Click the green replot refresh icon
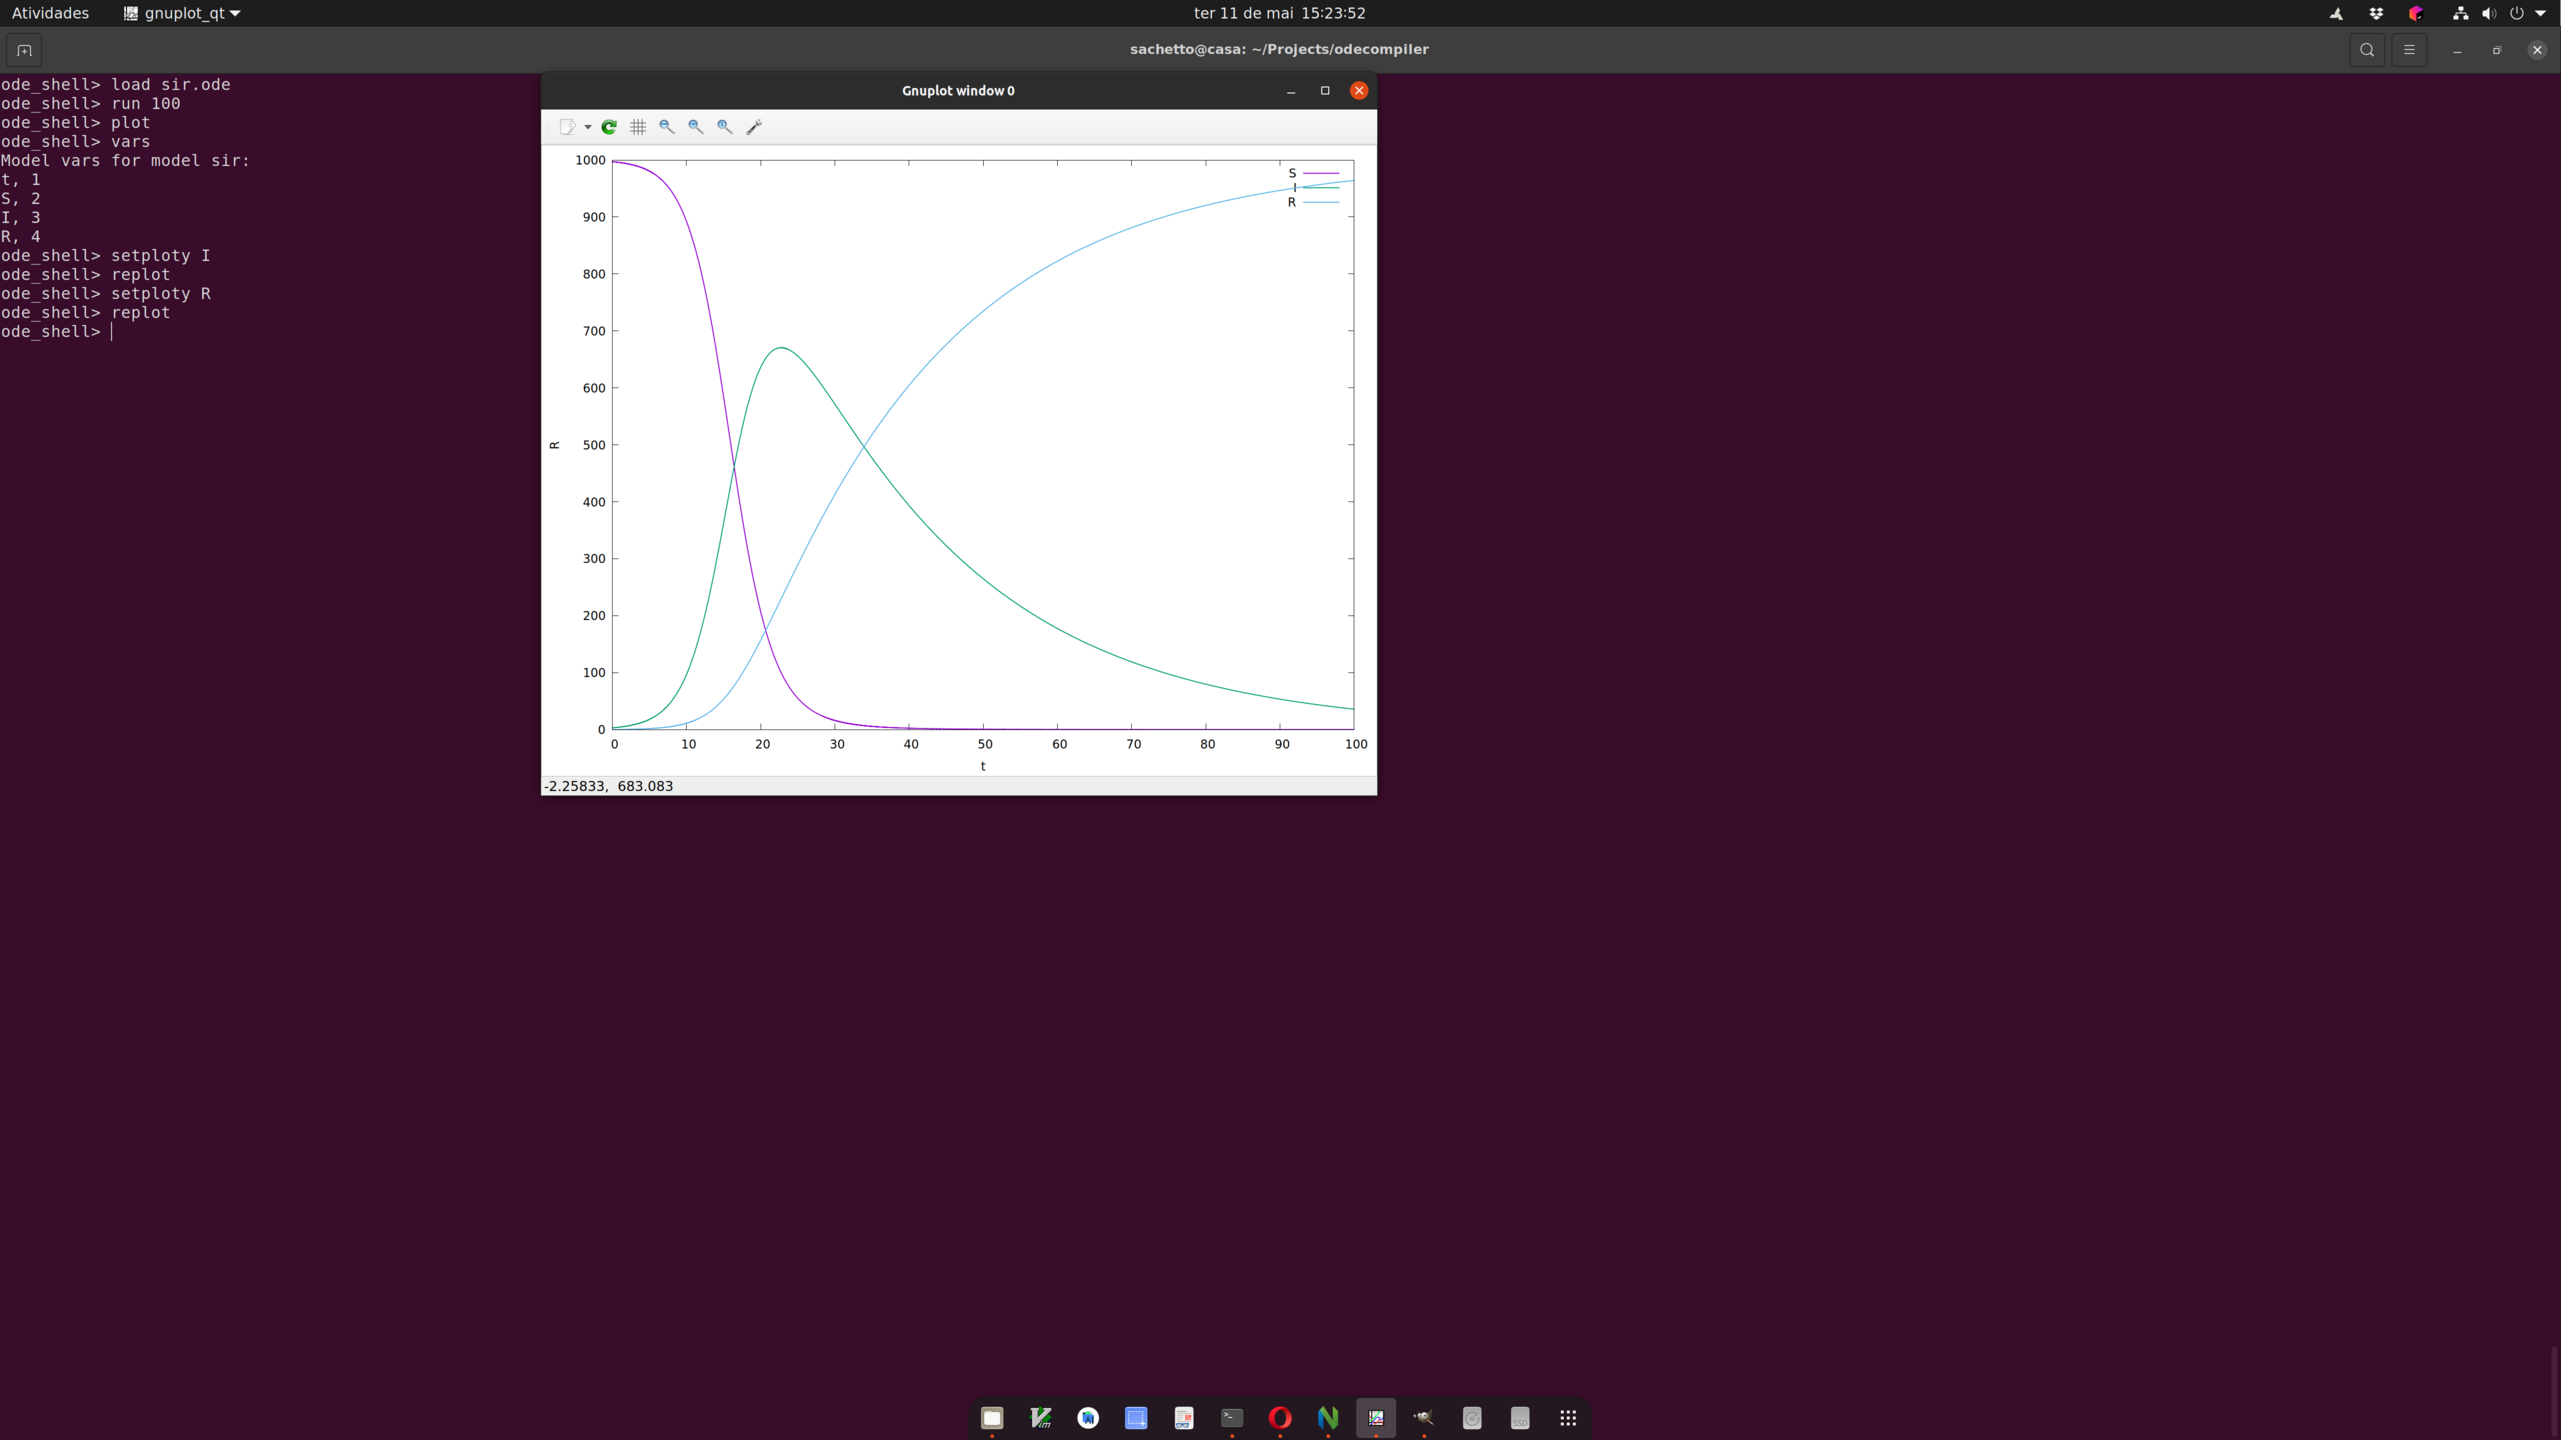The height and width of the screenshot is (1440, 2561). coord(609,127)
